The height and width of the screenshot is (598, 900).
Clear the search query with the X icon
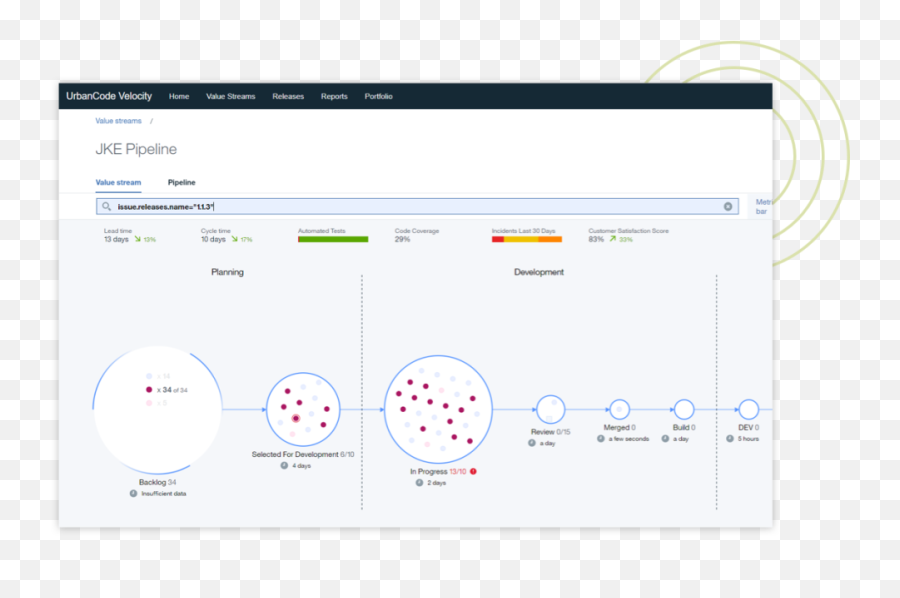(728, 207)
